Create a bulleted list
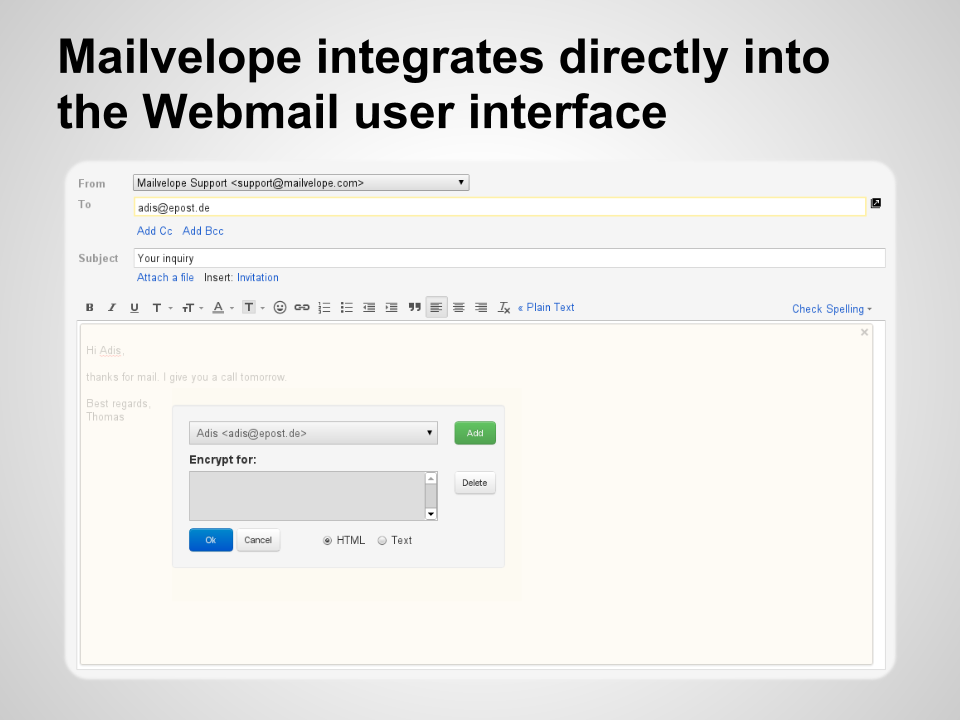Image resolution: width=960 pixels, height=720 pixels. (347, 307)
